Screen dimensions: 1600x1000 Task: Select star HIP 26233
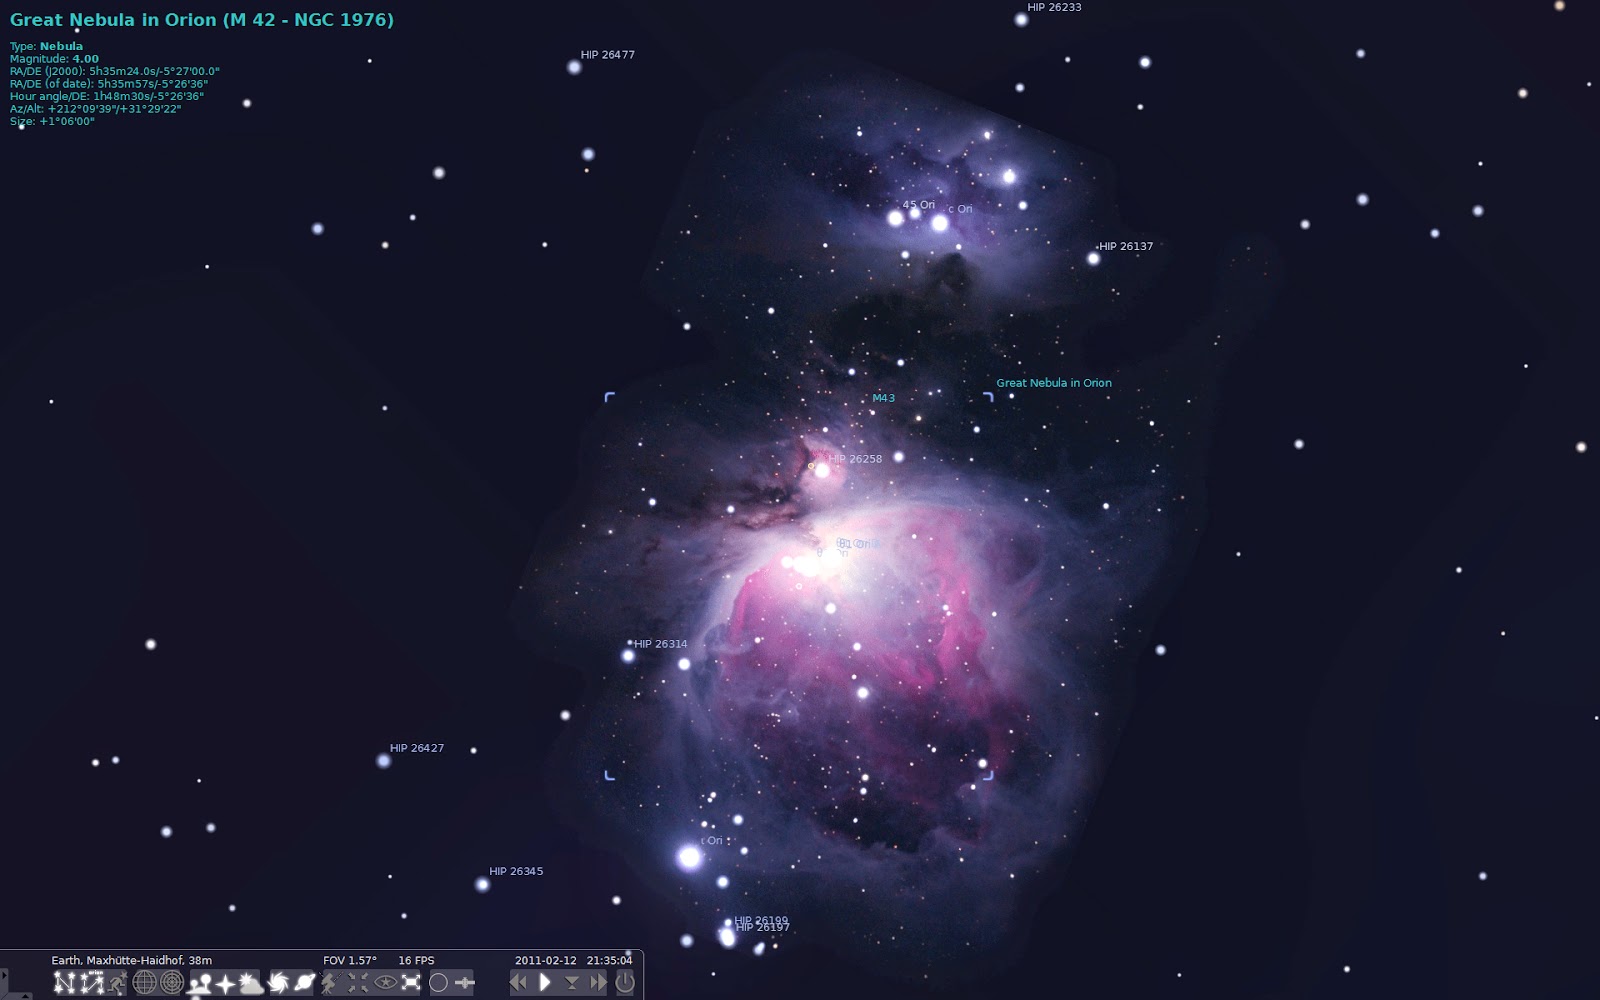click(1021, 19)
